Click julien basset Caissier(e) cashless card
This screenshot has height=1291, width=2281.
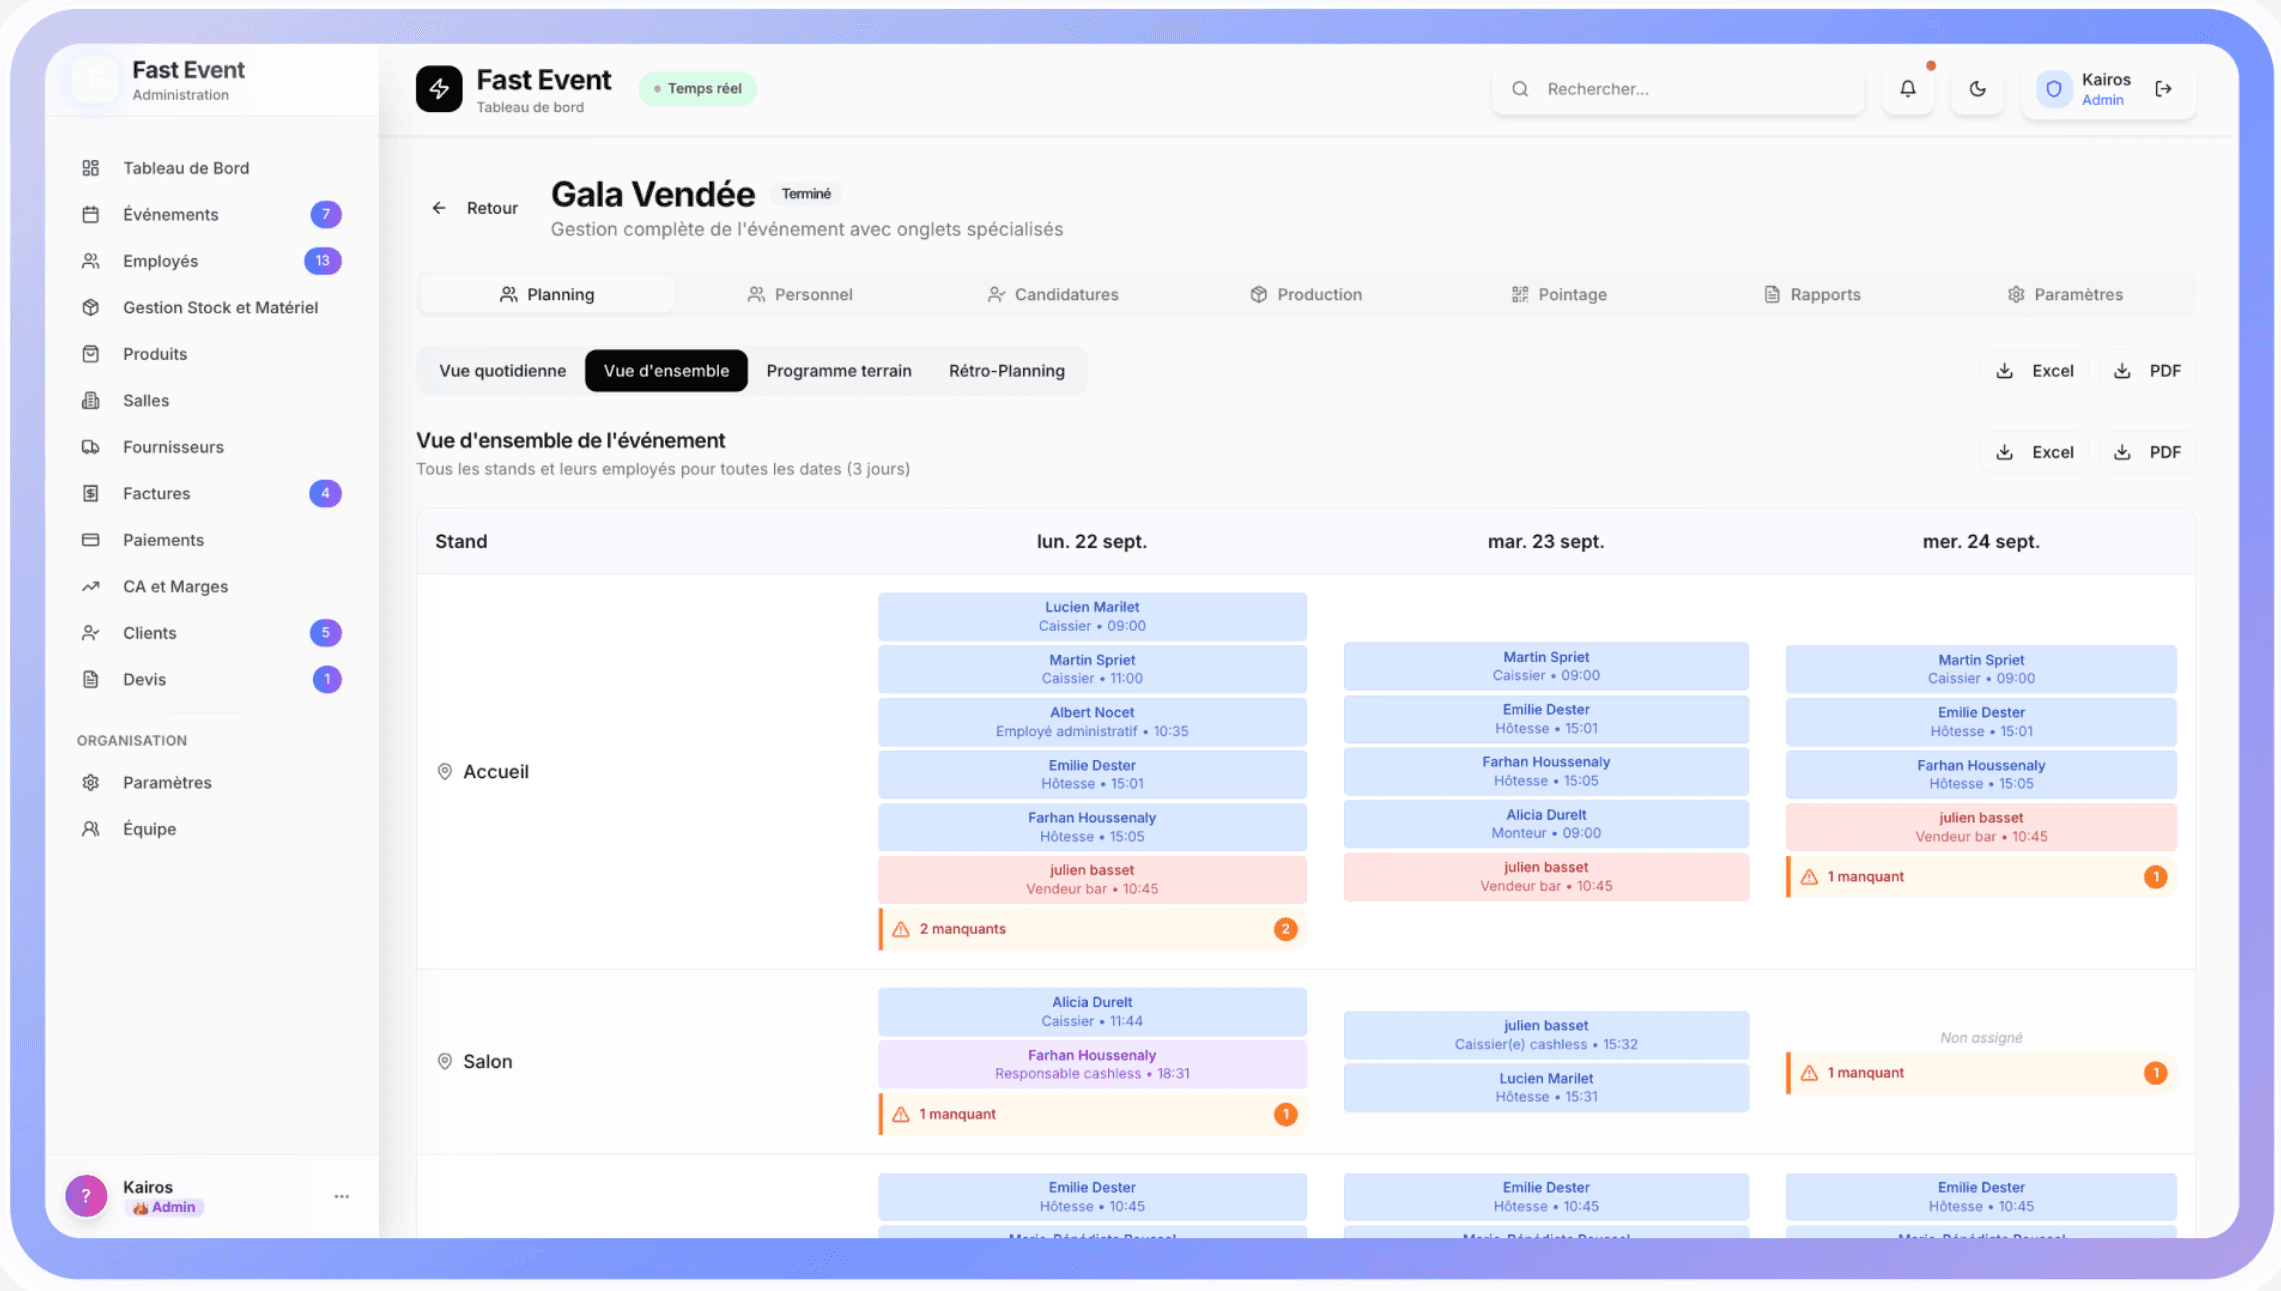tap(1546, 1035)
